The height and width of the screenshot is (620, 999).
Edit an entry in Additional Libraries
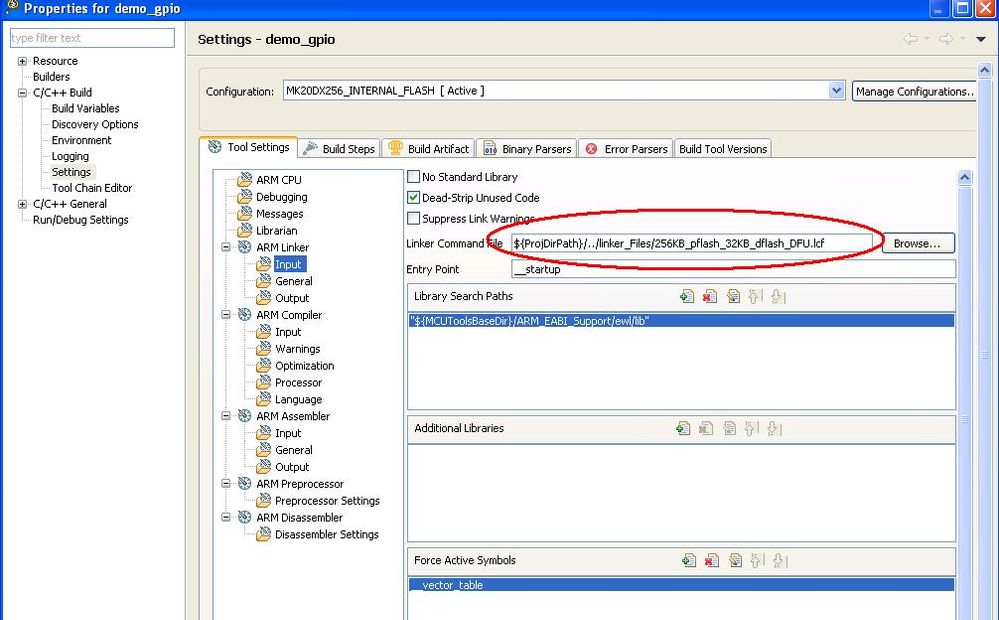(x=729, y=428)
